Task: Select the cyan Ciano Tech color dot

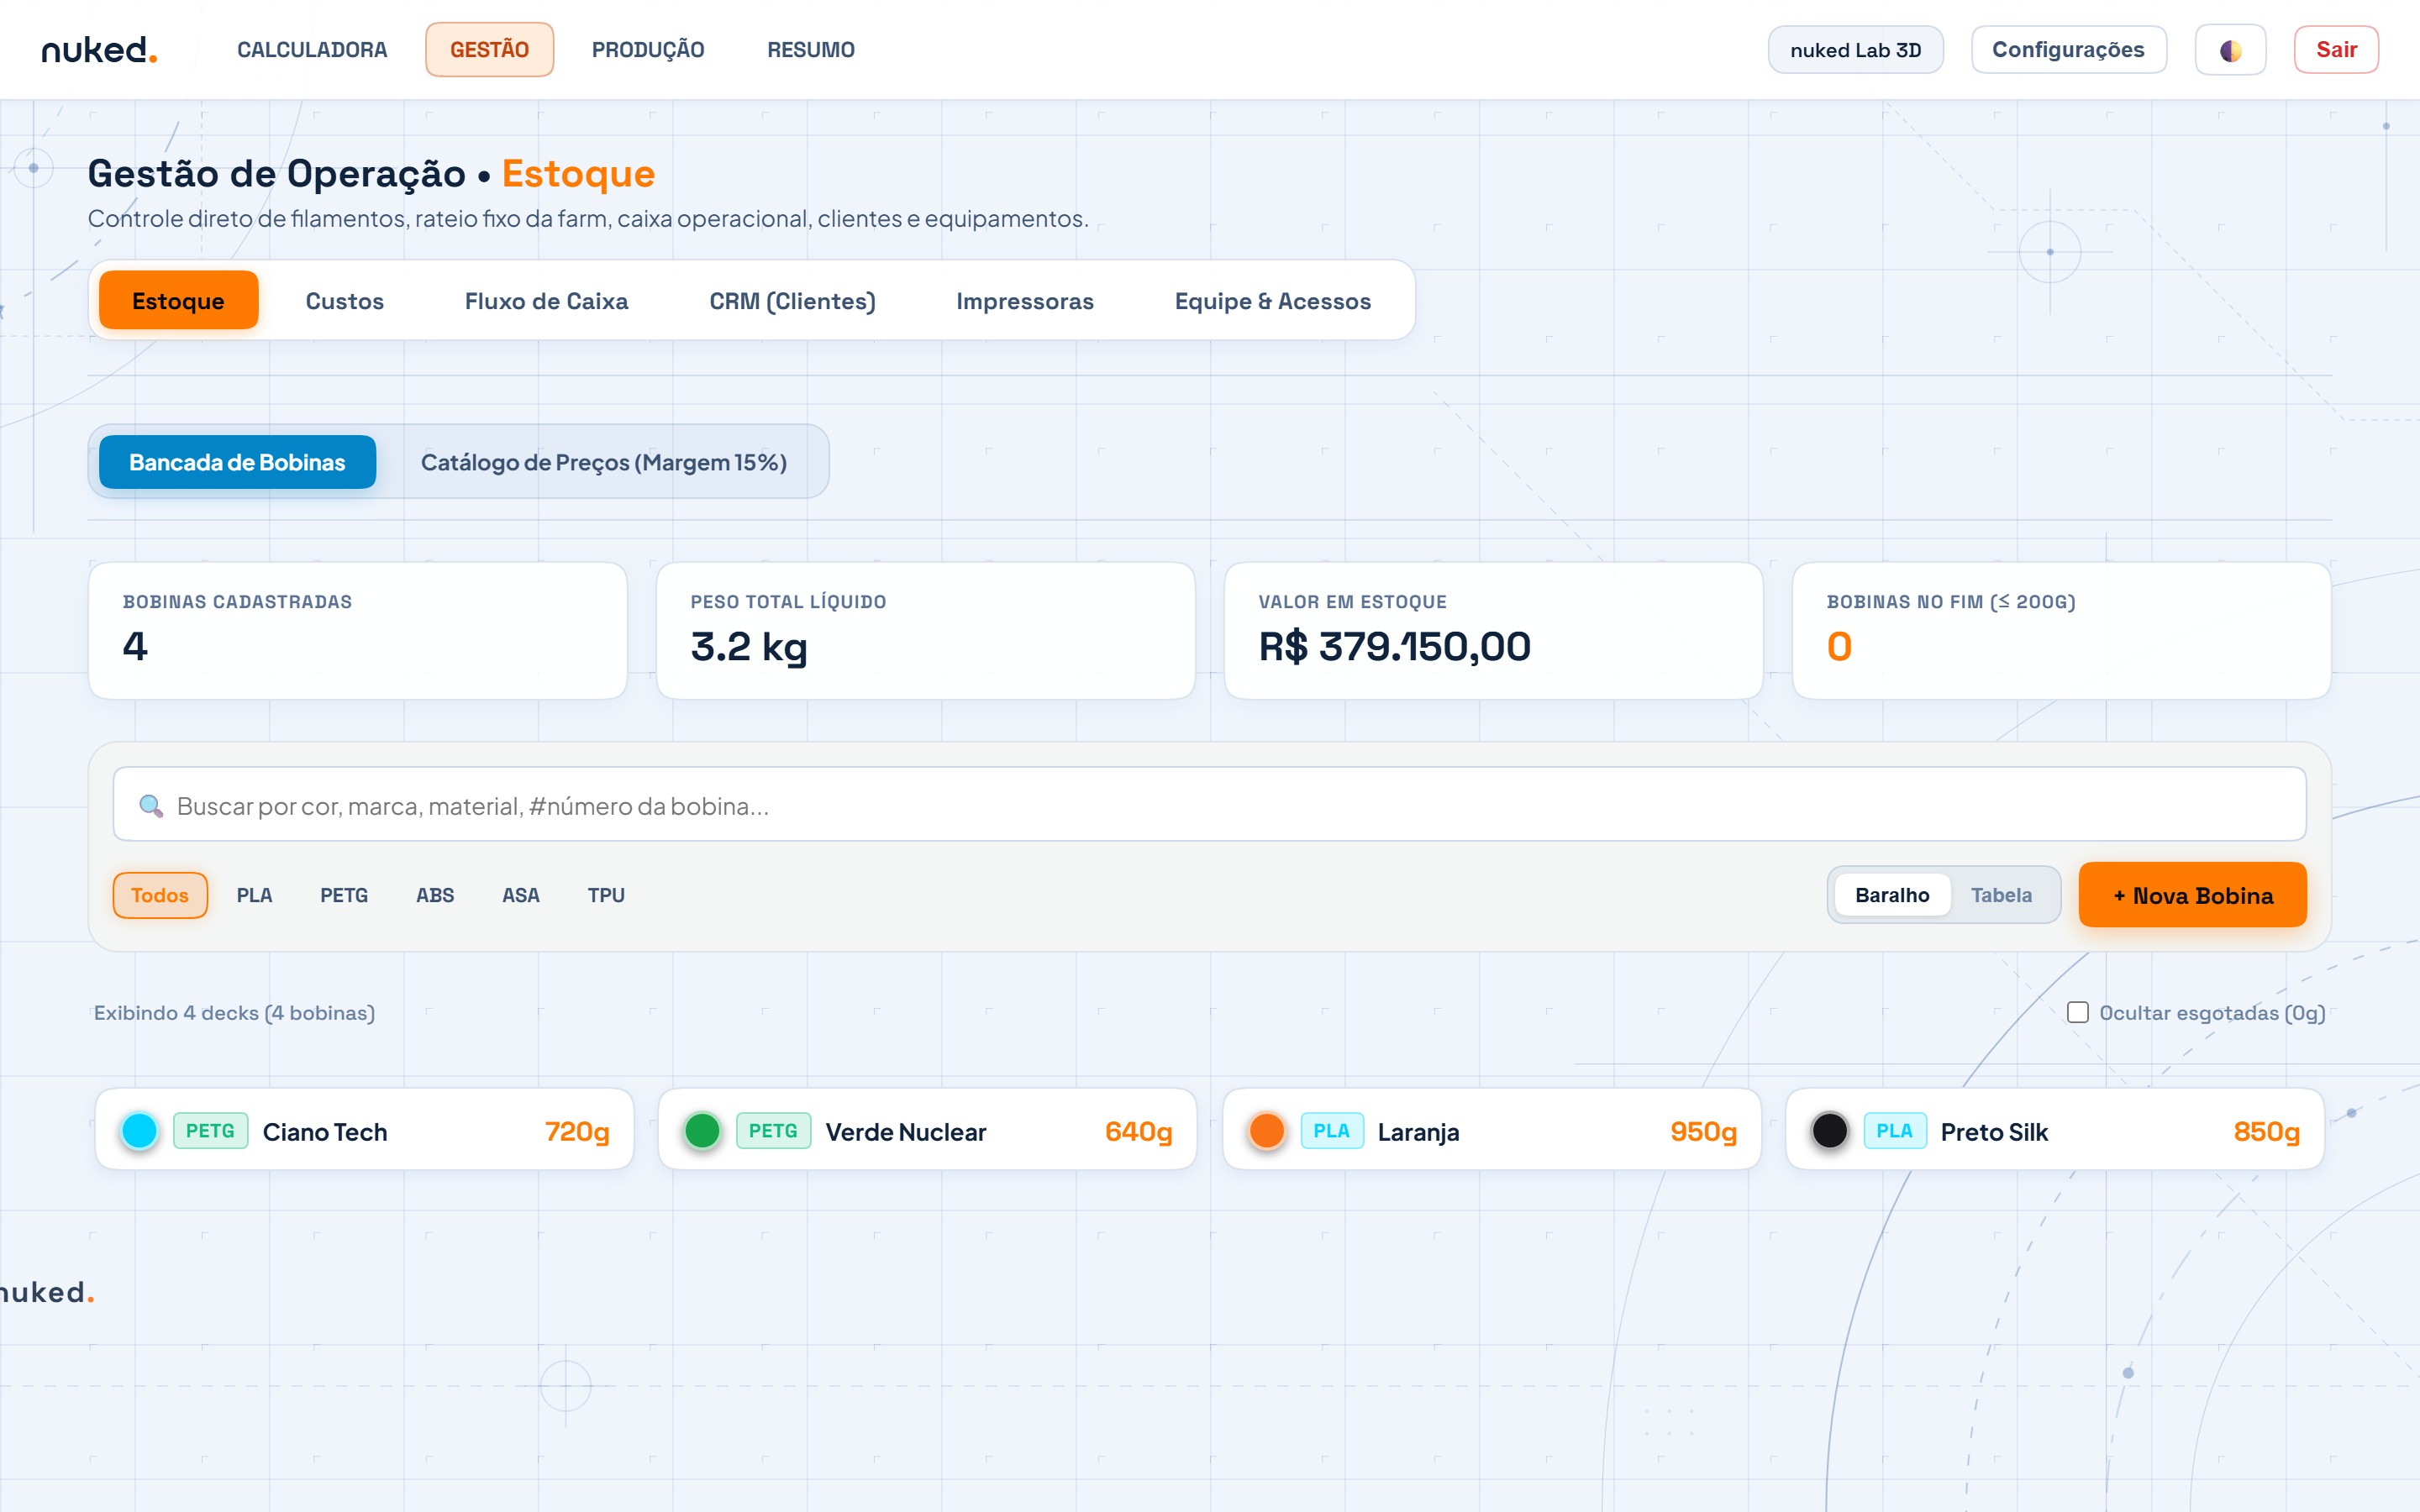Action: coord(139,1131)
